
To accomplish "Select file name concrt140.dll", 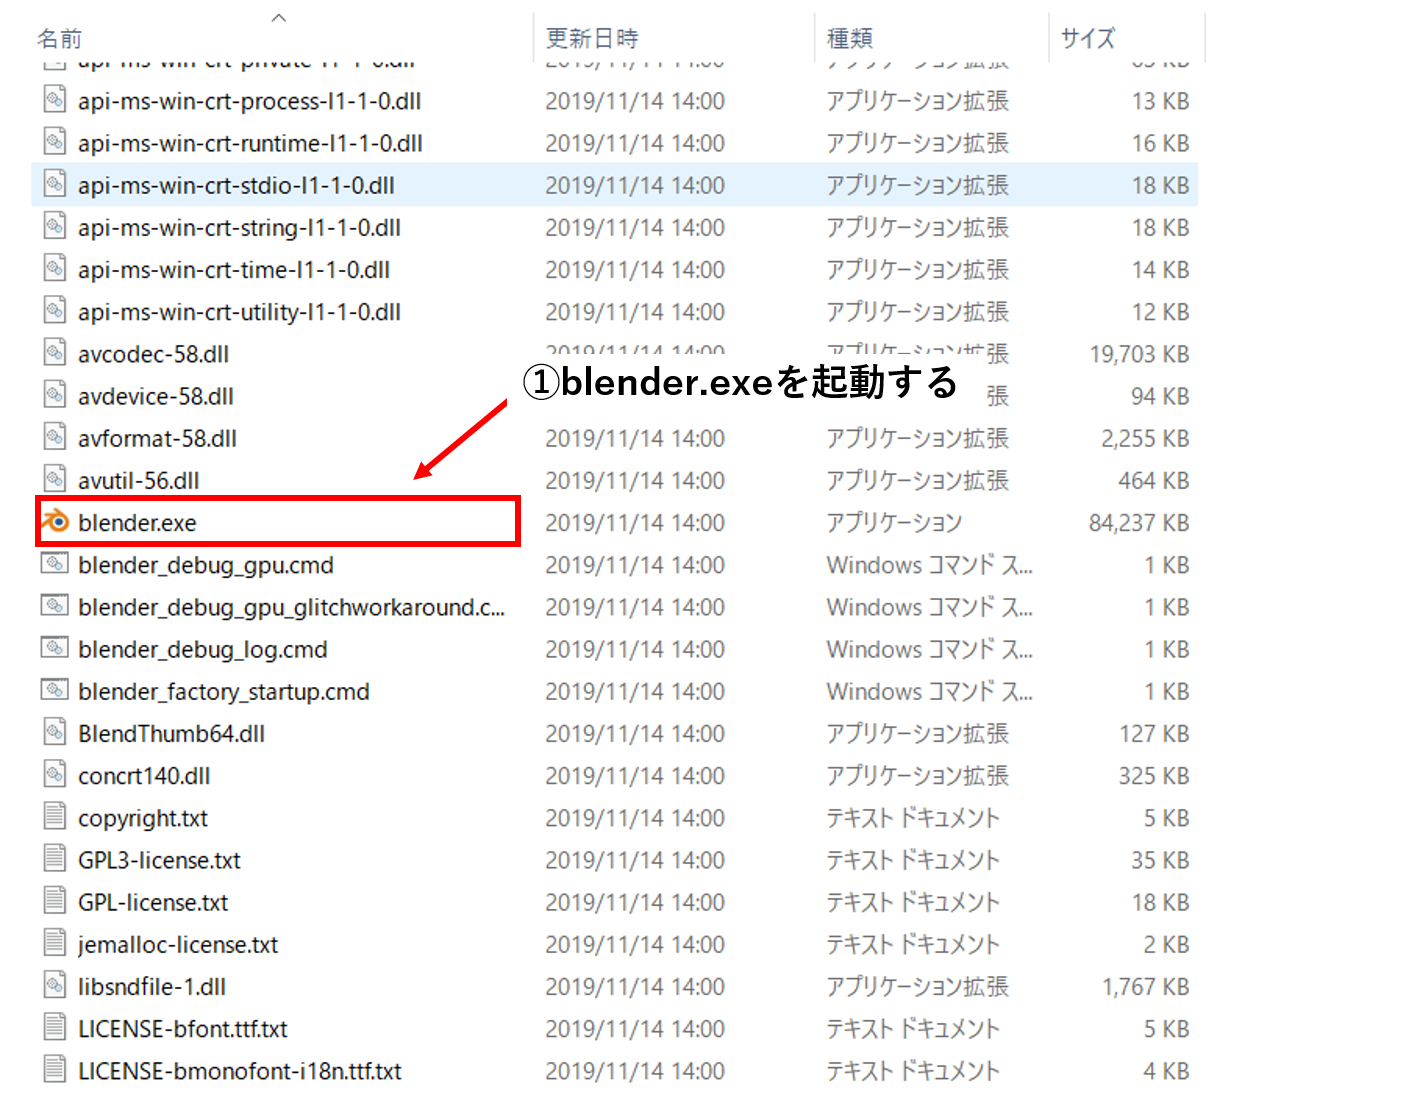I will click(144, 775).
